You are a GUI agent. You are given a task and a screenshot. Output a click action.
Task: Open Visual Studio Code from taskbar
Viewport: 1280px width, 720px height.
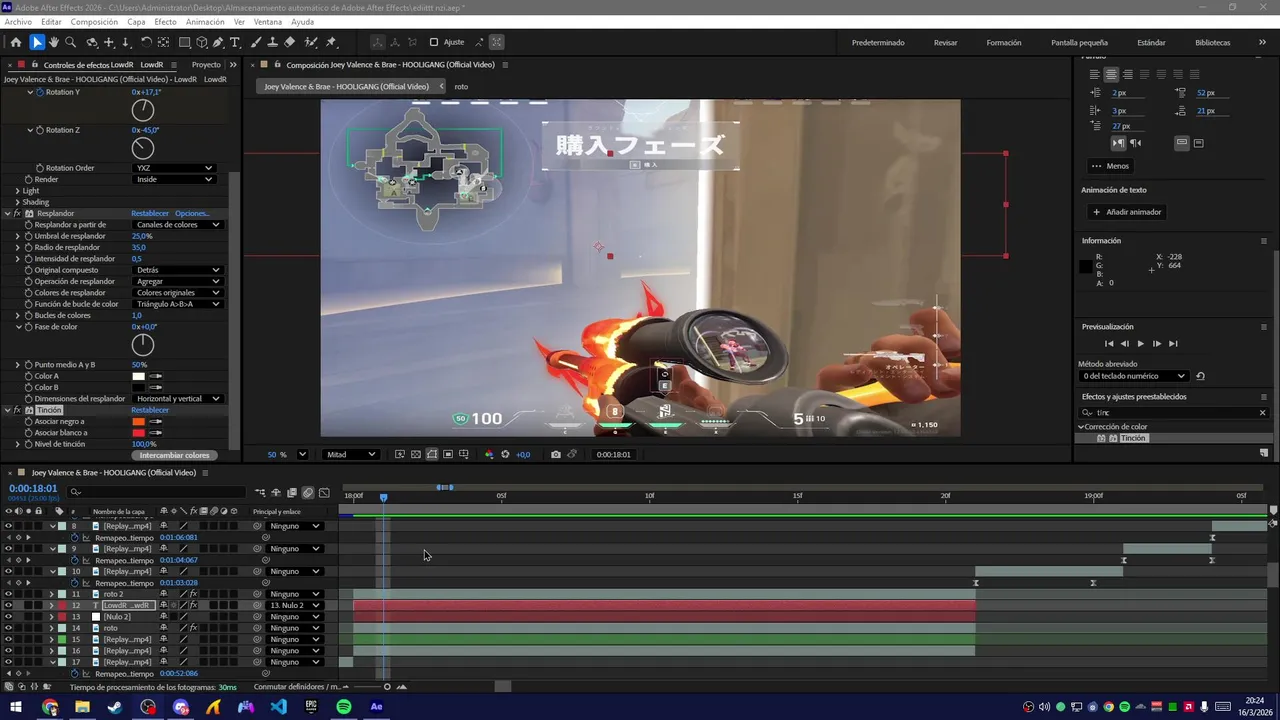[x=278, y=707]
